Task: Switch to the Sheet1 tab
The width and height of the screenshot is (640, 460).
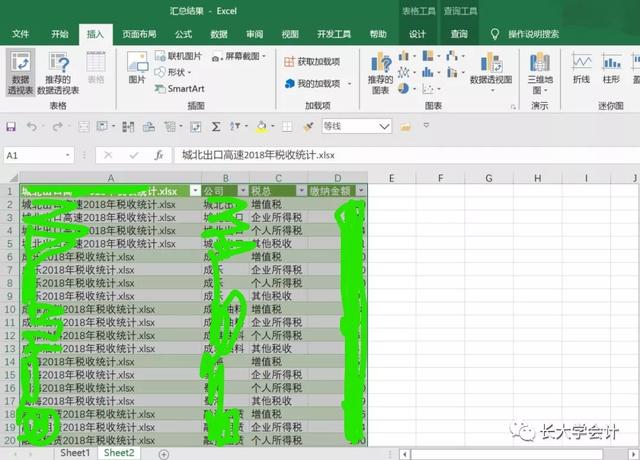Action: [75, 453]
